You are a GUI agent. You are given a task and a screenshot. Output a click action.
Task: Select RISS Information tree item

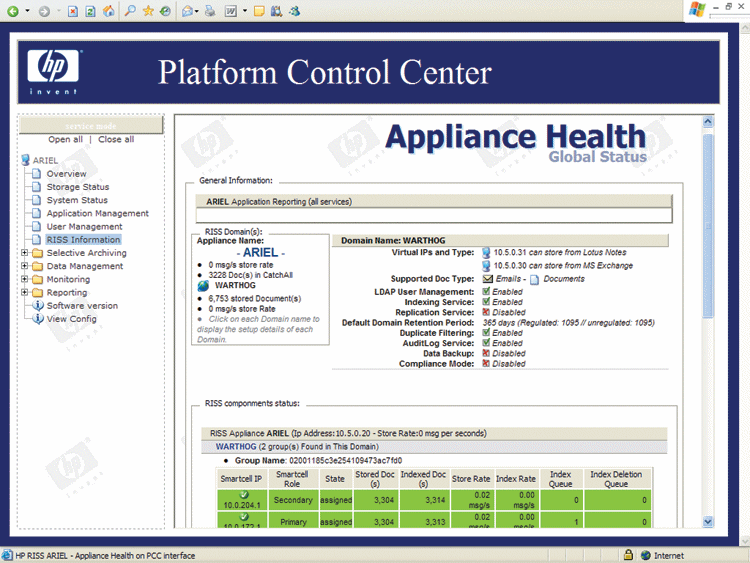click(x=83, y=240)
